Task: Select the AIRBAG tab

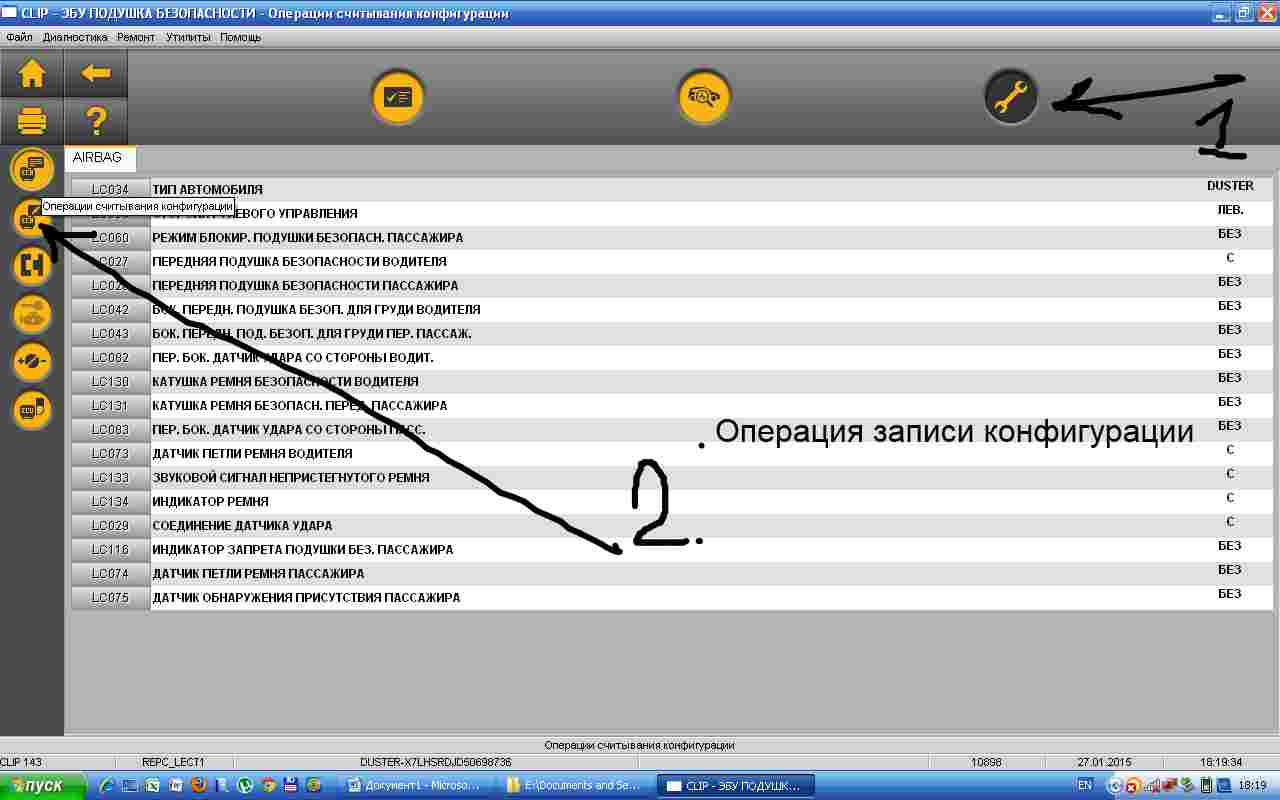Action: coord(98,158)
